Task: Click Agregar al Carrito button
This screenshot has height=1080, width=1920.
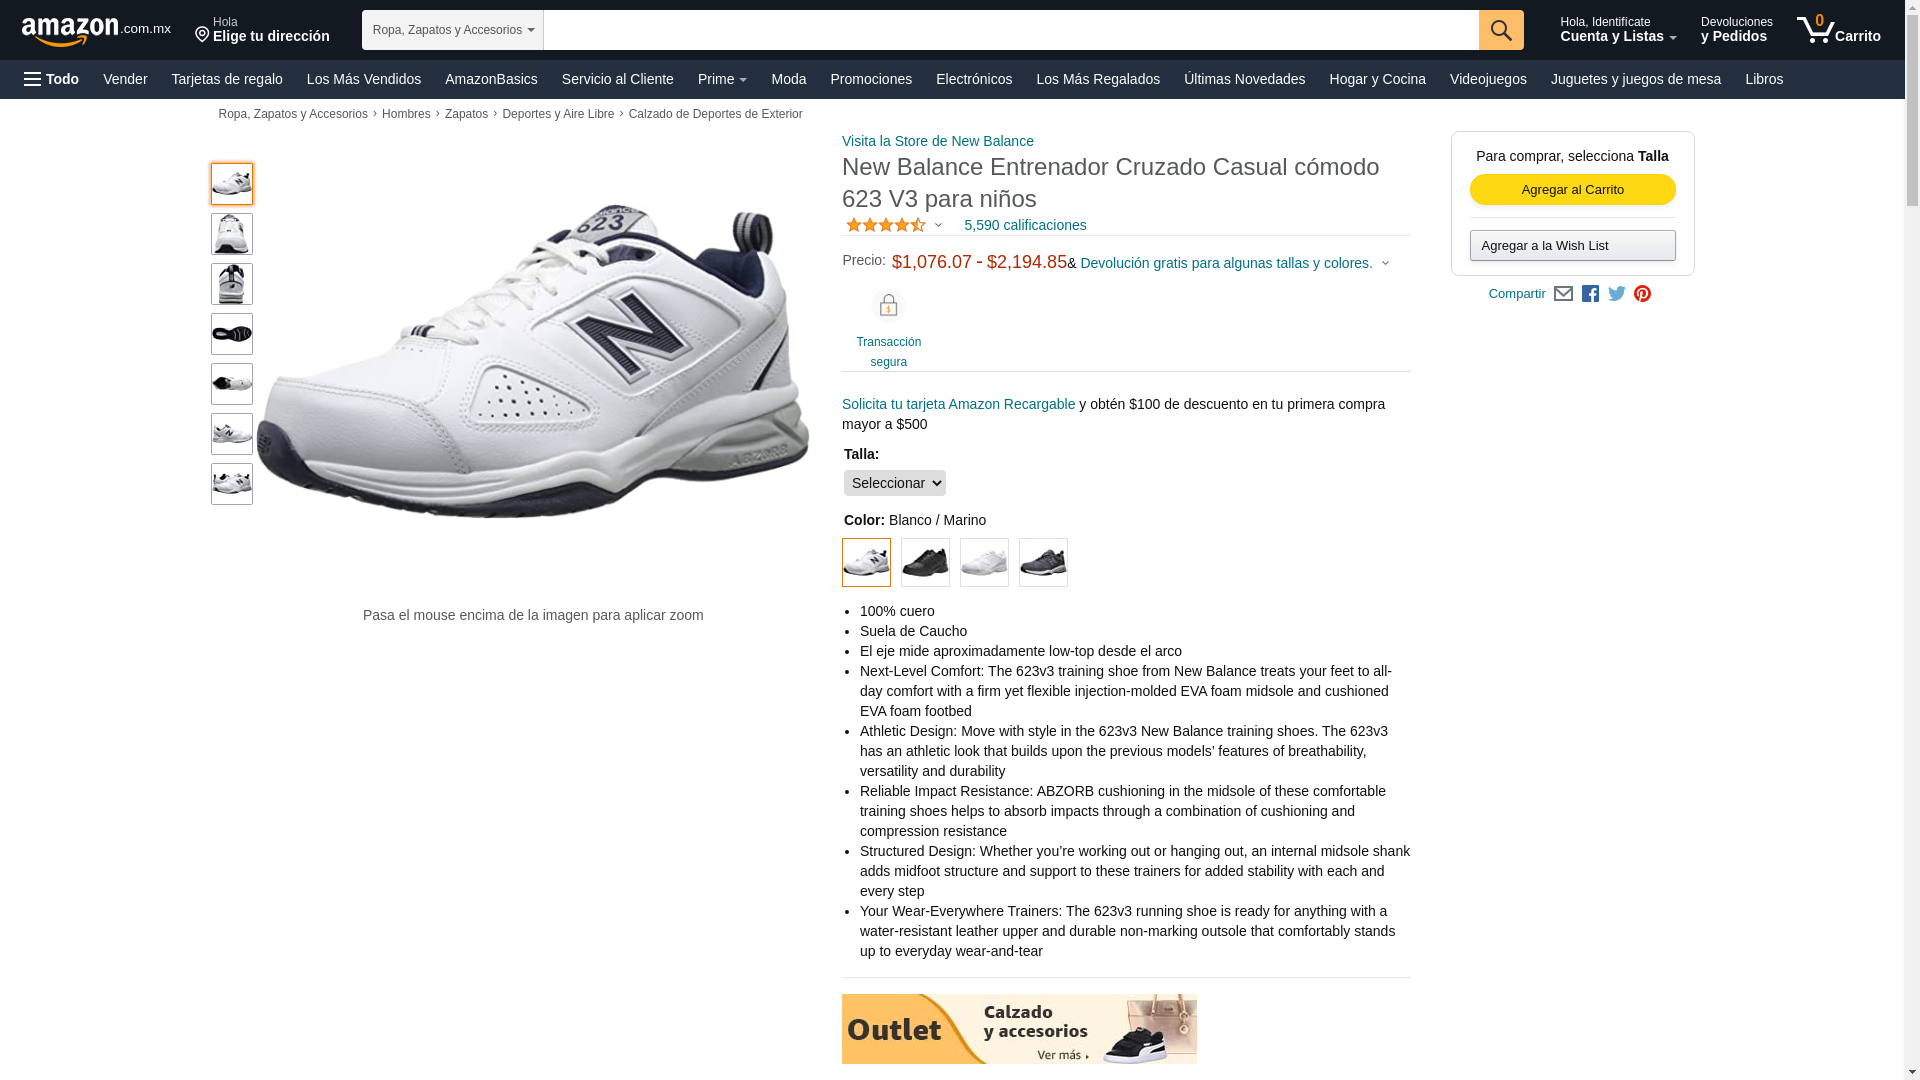Action: tap(1572, 190)
